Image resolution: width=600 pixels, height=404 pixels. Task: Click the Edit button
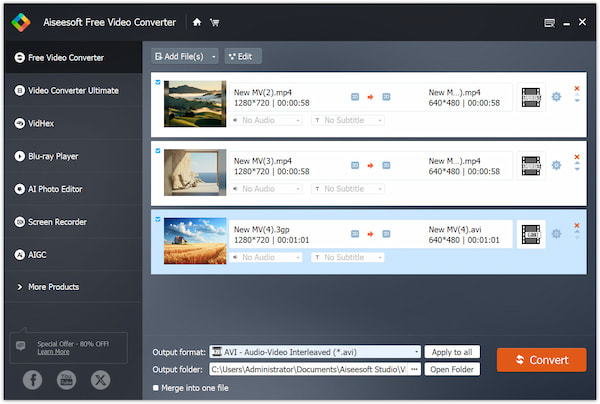click(243, 57)
